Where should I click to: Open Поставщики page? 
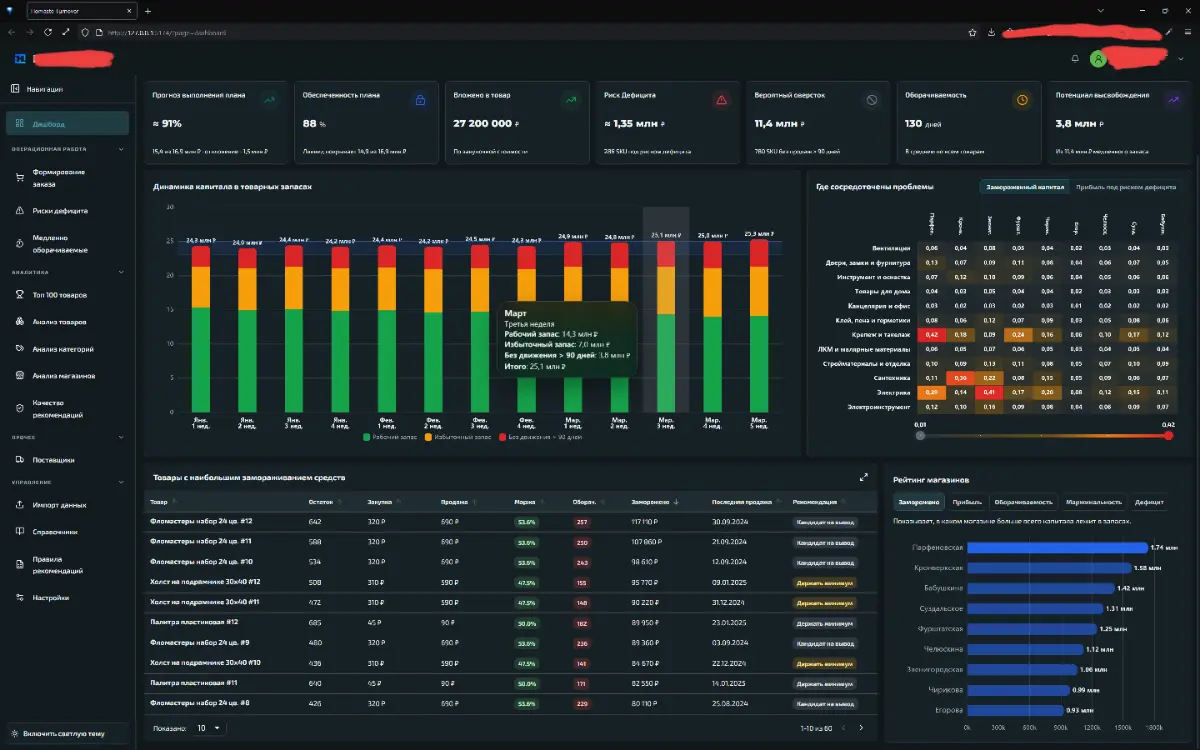pyautogui.click(x=67, y=460)
